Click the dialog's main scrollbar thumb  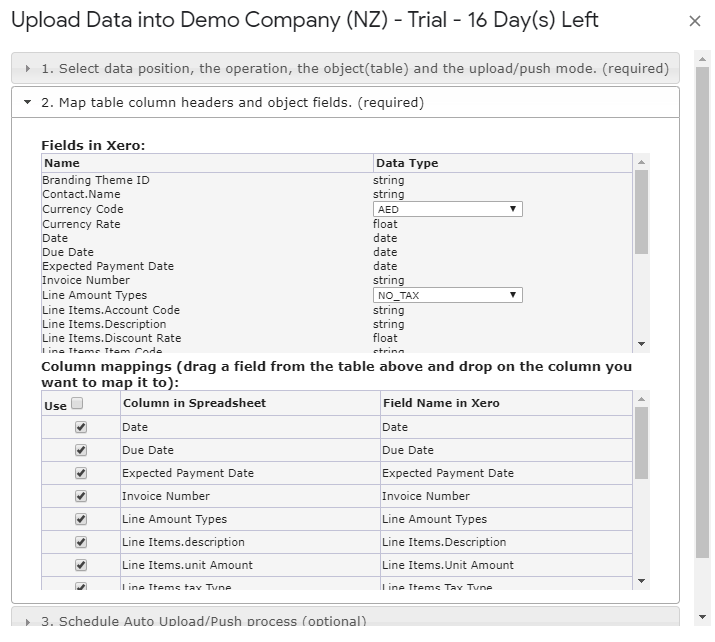coord(702,312)
